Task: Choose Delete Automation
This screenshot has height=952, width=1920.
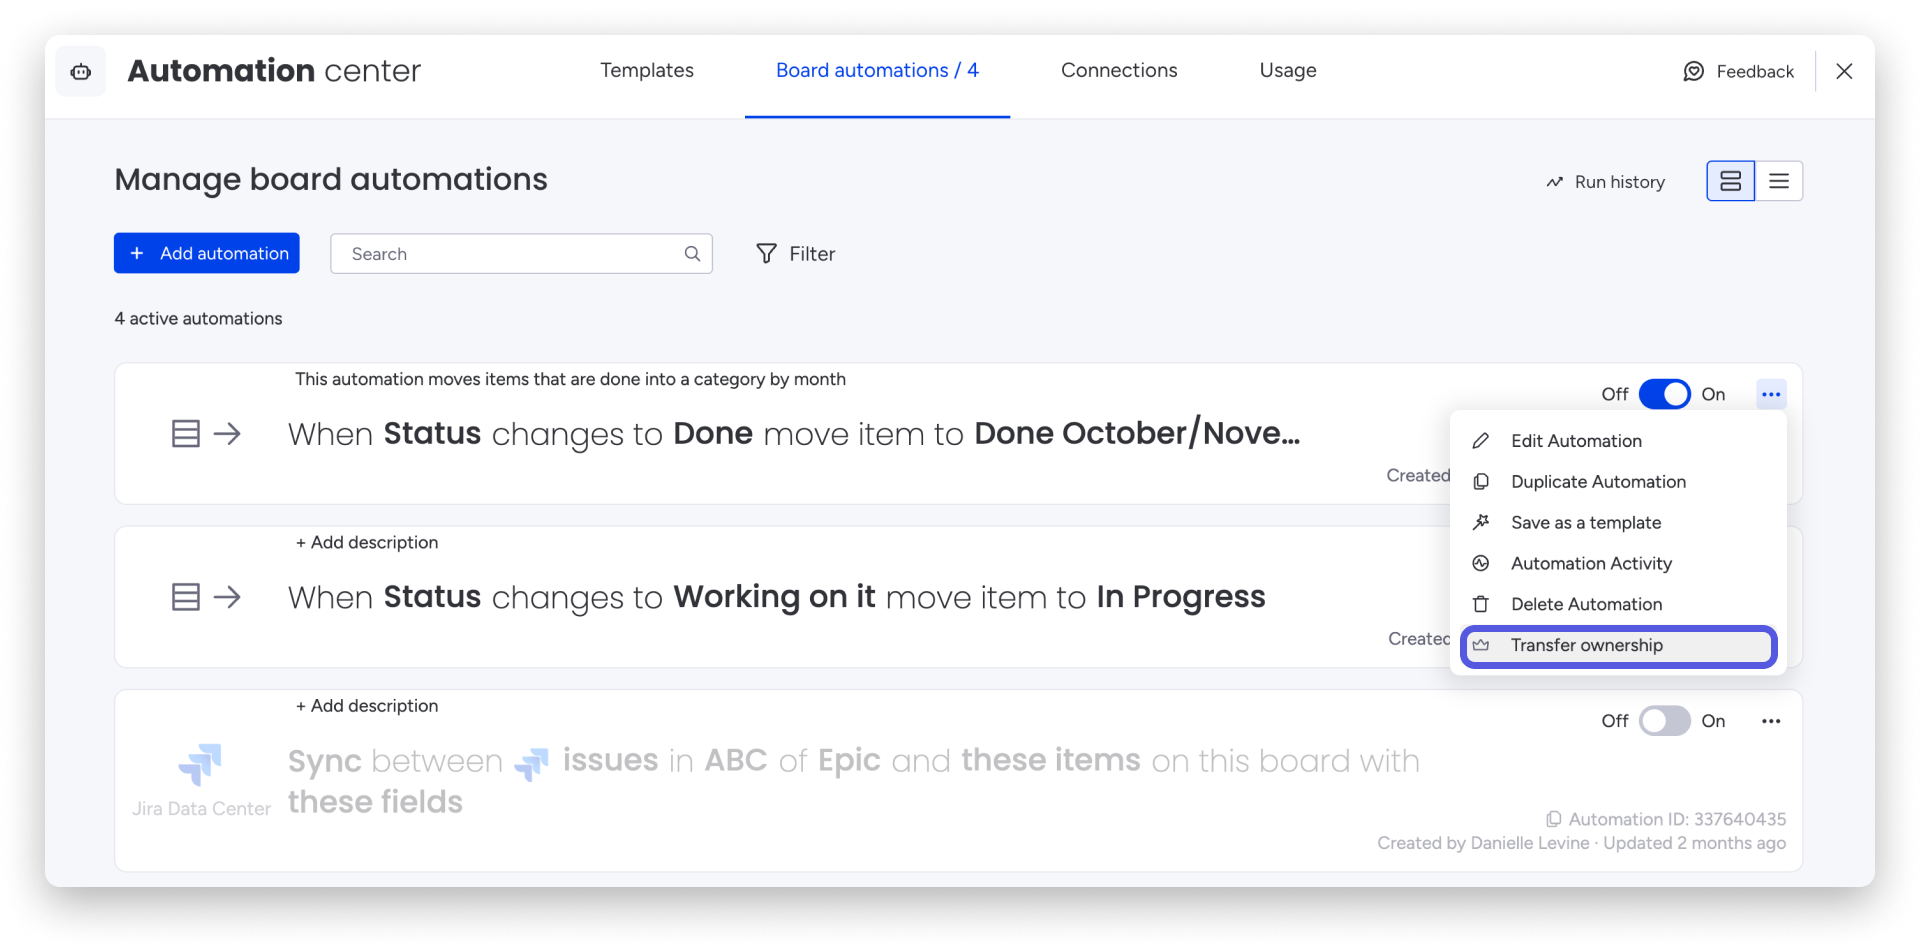Action: coord(1618,605)
